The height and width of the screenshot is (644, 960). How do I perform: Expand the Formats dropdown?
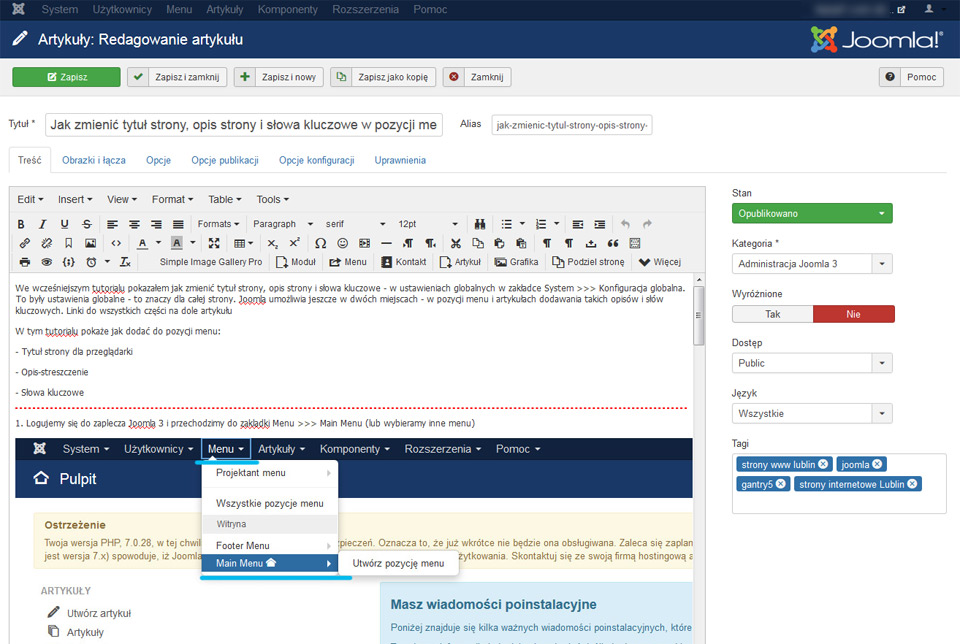[218, 224]
